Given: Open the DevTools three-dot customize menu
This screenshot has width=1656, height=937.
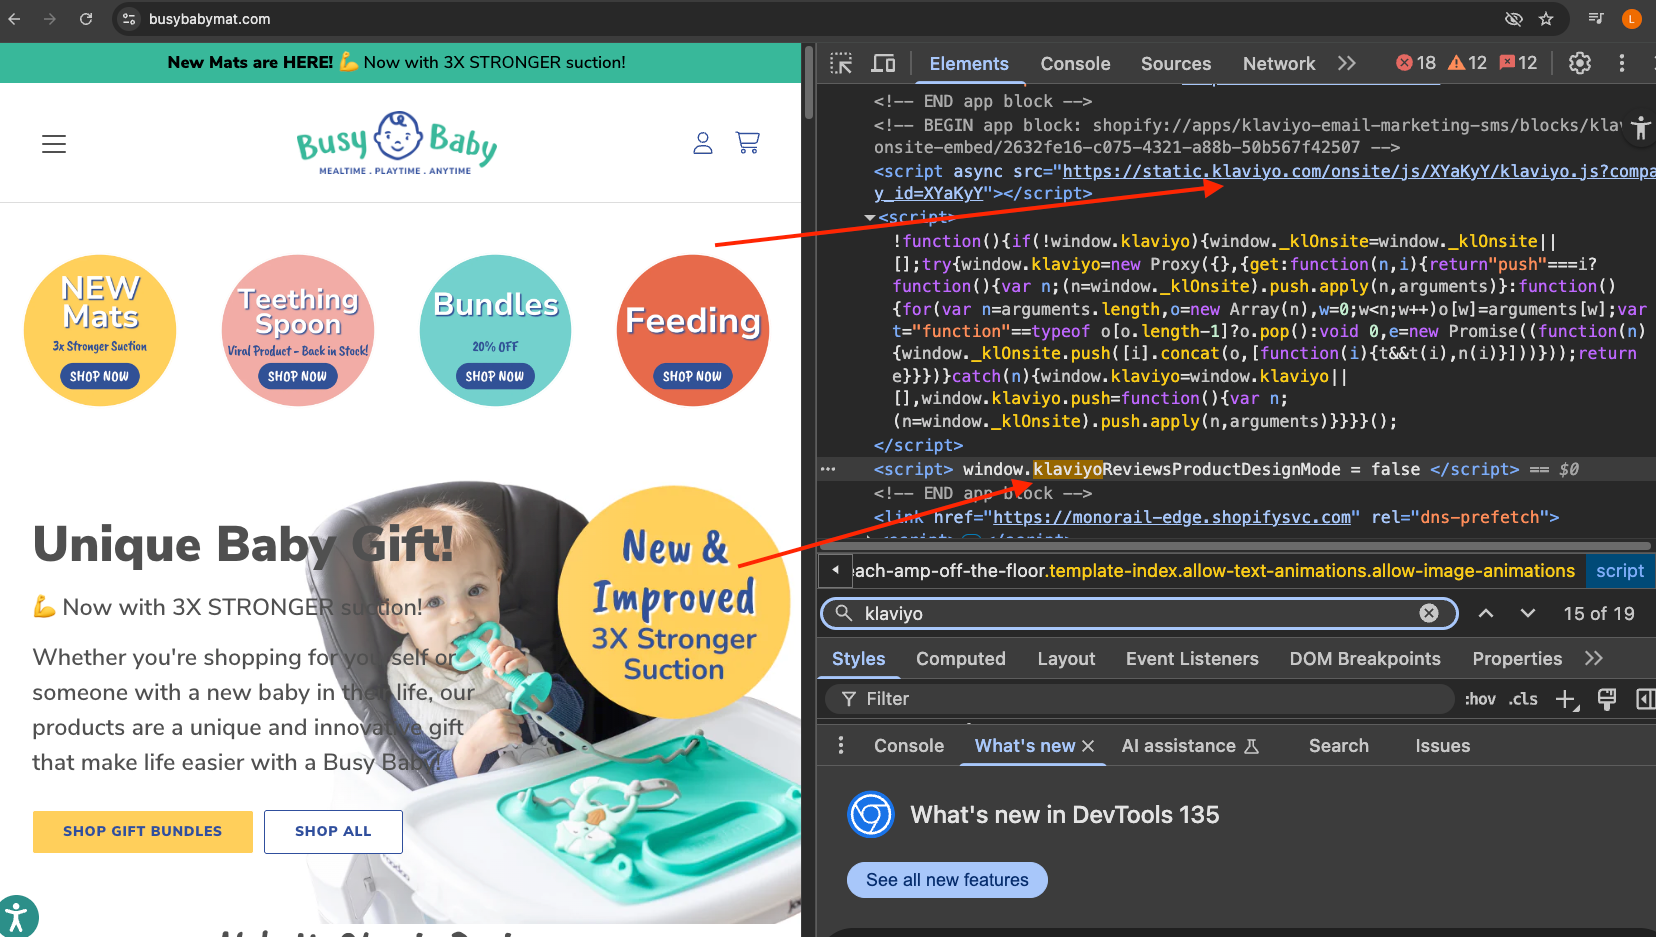Looking at the screenshot, I should 1622,64.
